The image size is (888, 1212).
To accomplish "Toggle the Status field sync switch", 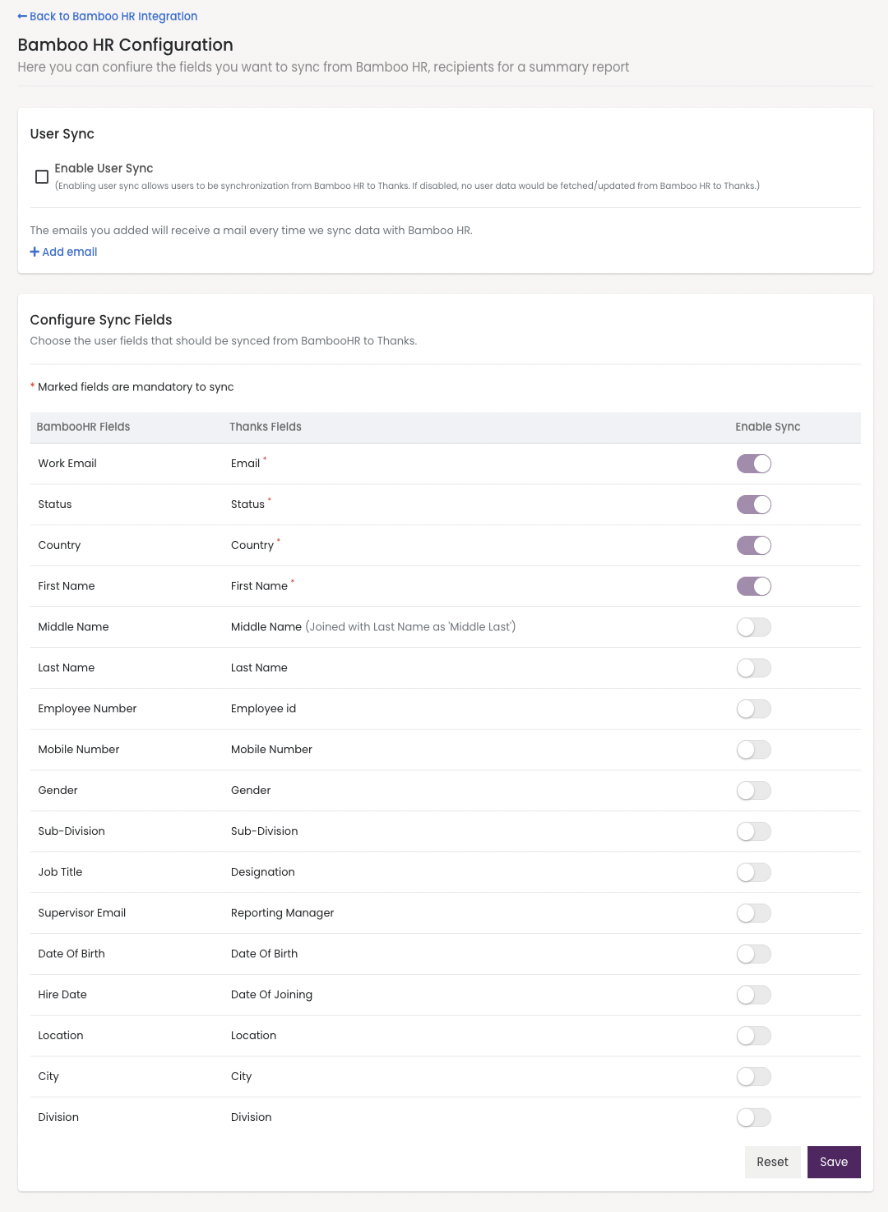I will coord(754,505).
